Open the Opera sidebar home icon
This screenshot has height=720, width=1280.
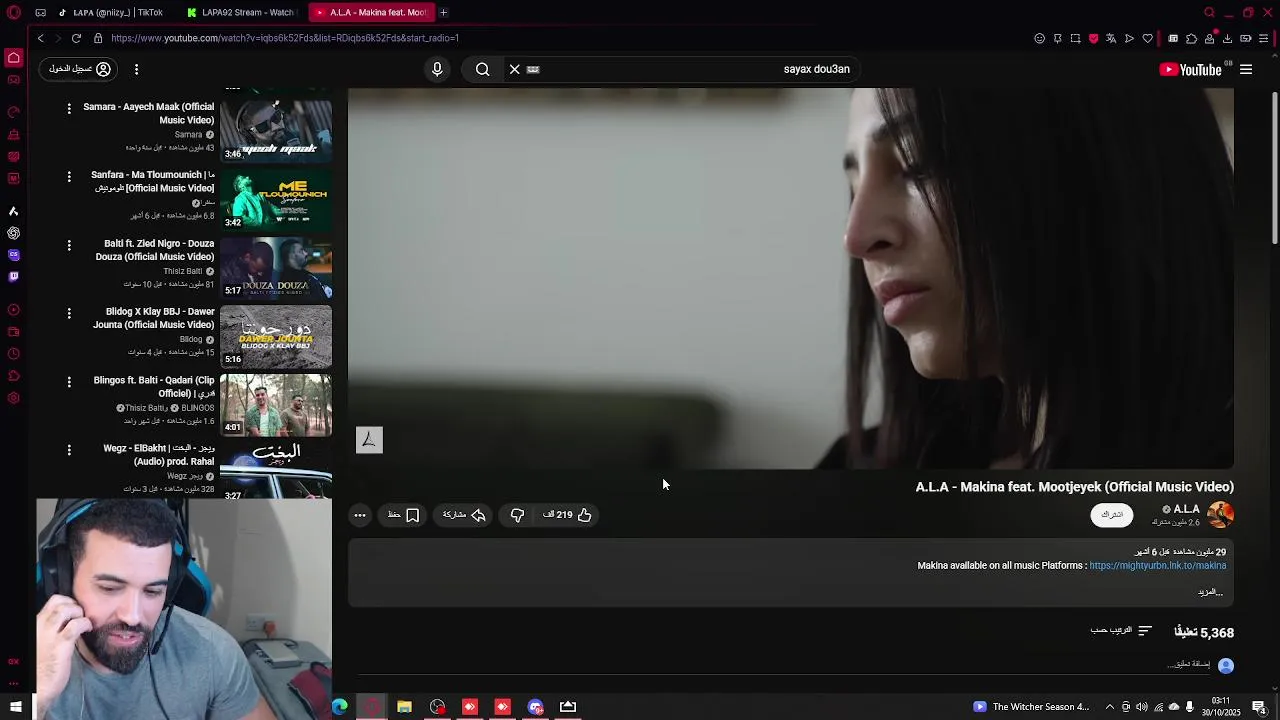pos(14,58)
